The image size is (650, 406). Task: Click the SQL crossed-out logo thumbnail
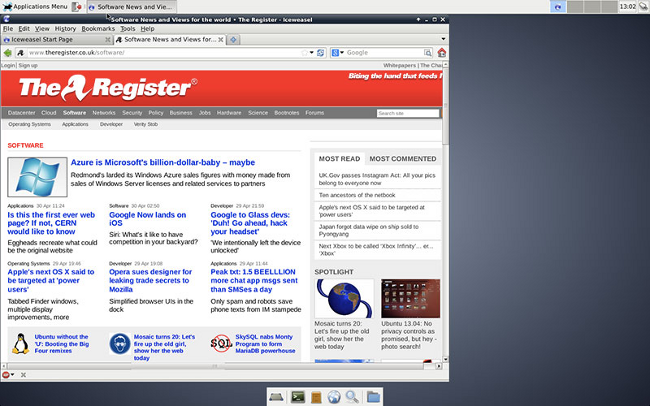pyautogui.click(x=221, y=344)
